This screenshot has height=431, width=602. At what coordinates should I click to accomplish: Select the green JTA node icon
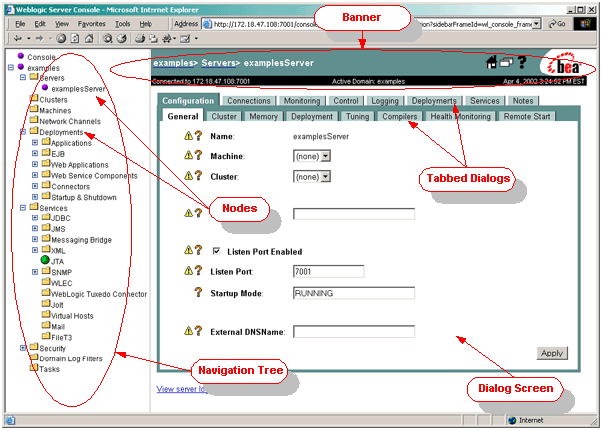[45, 260]
